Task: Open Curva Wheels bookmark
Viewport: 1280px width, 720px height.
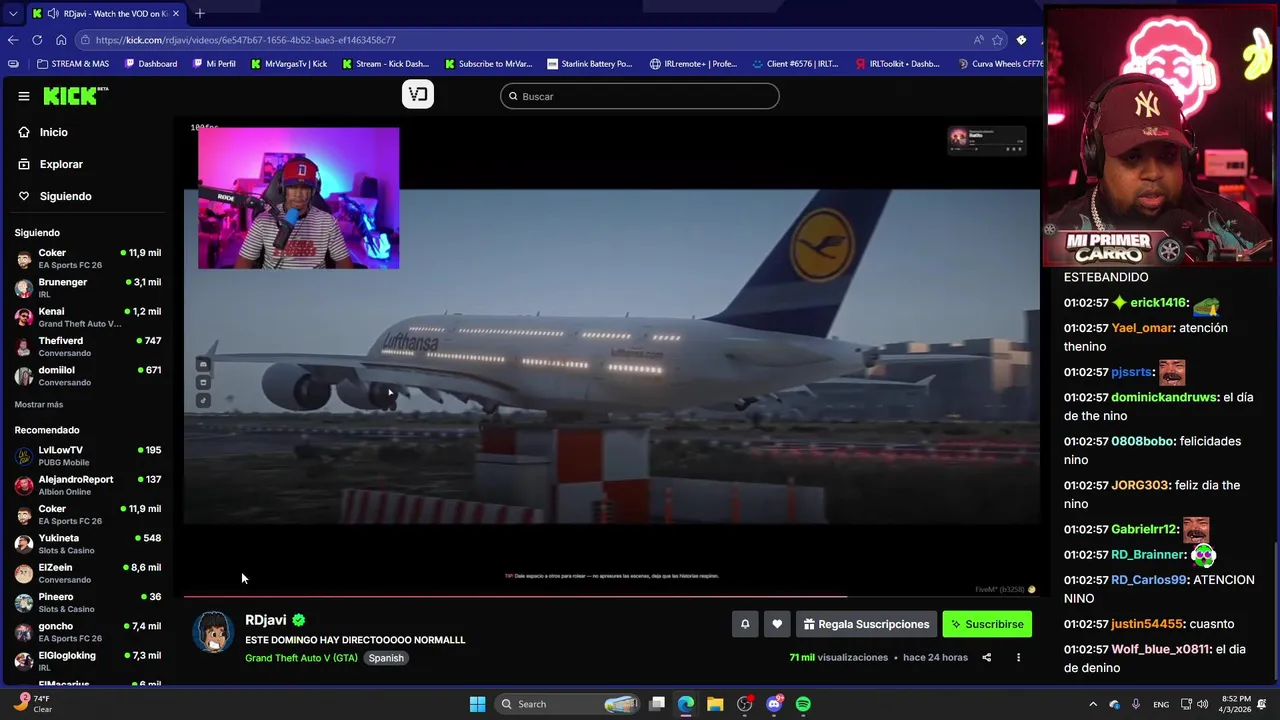Action: [999, 64]
